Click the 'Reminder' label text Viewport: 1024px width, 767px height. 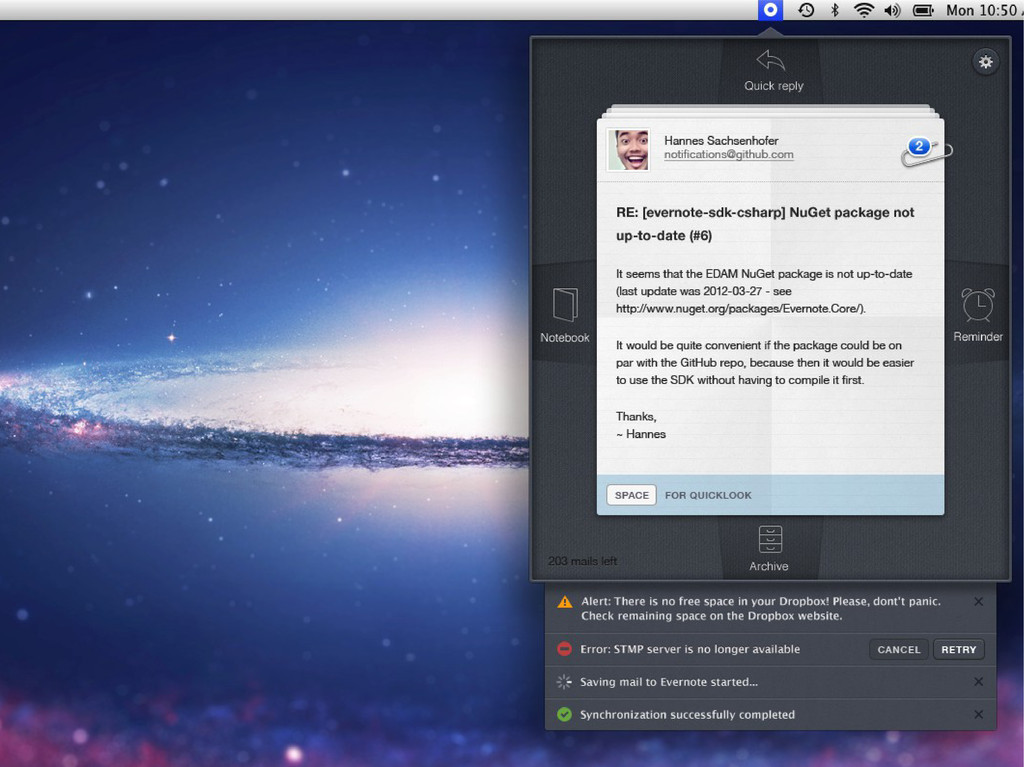coord(978,337)
